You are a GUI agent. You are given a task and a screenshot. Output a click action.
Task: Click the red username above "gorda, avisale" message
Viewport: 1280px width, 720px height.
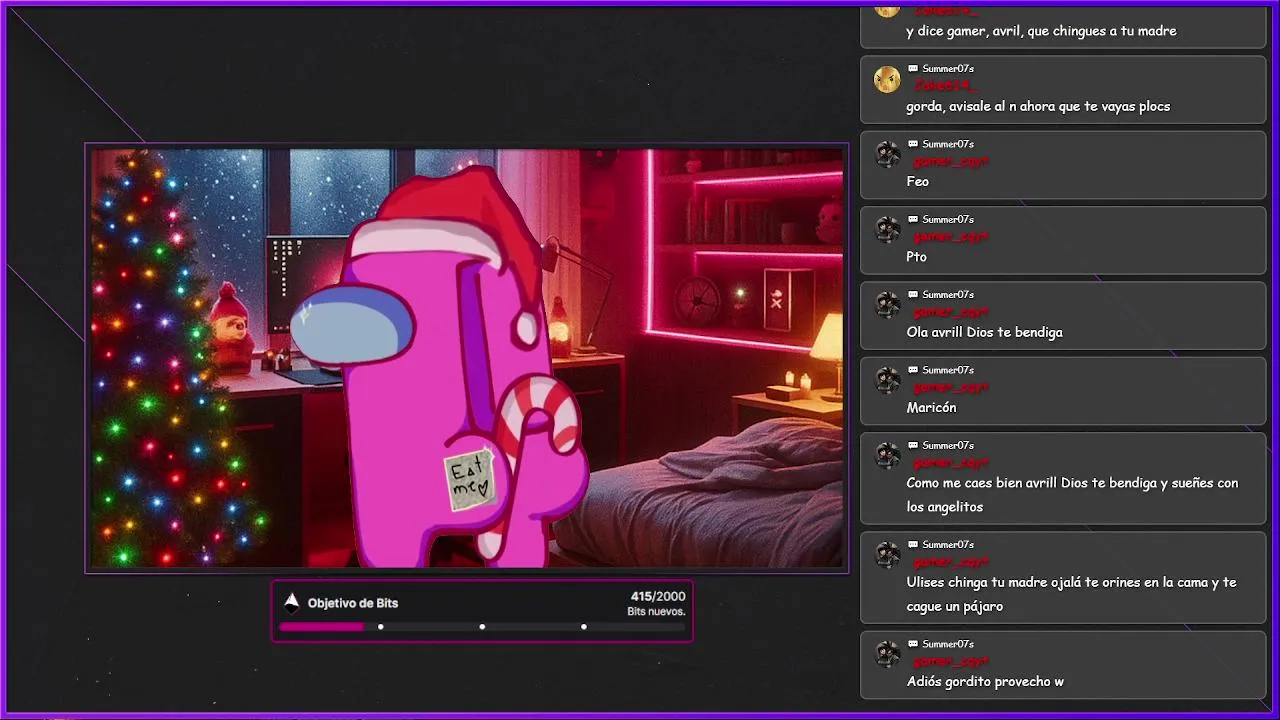click(945, 86)
